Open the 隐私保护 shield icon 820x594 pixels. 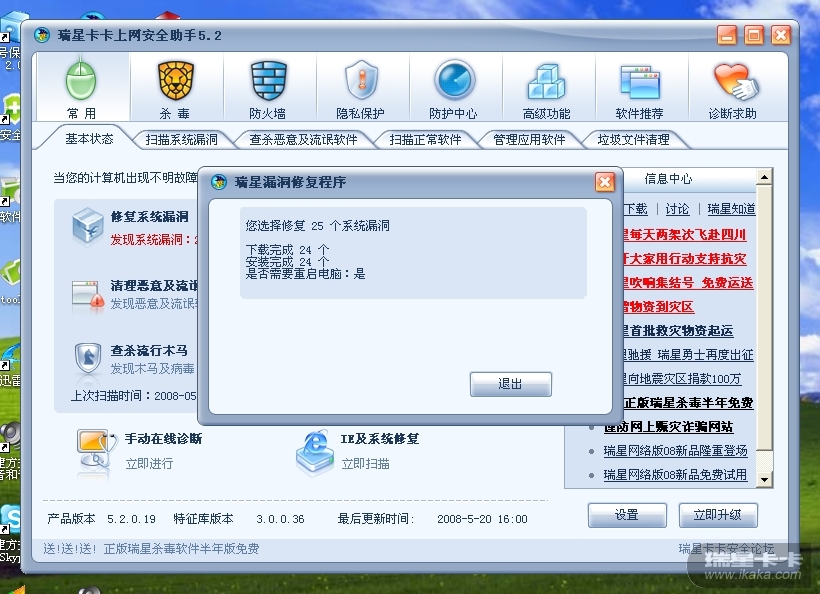click(361, 80)
